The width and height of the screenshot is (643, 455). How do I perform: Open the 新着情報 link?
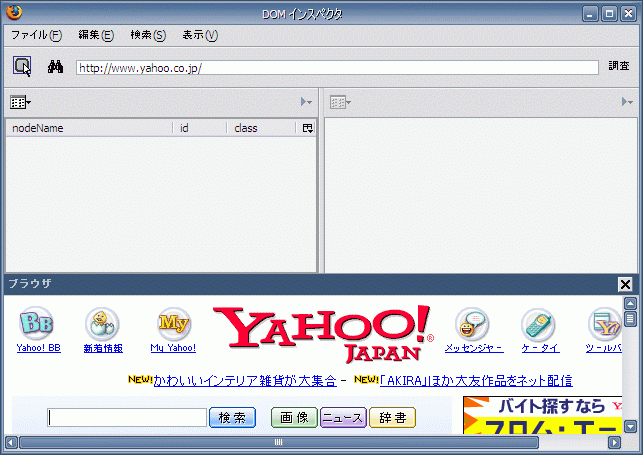coord(103,348)
